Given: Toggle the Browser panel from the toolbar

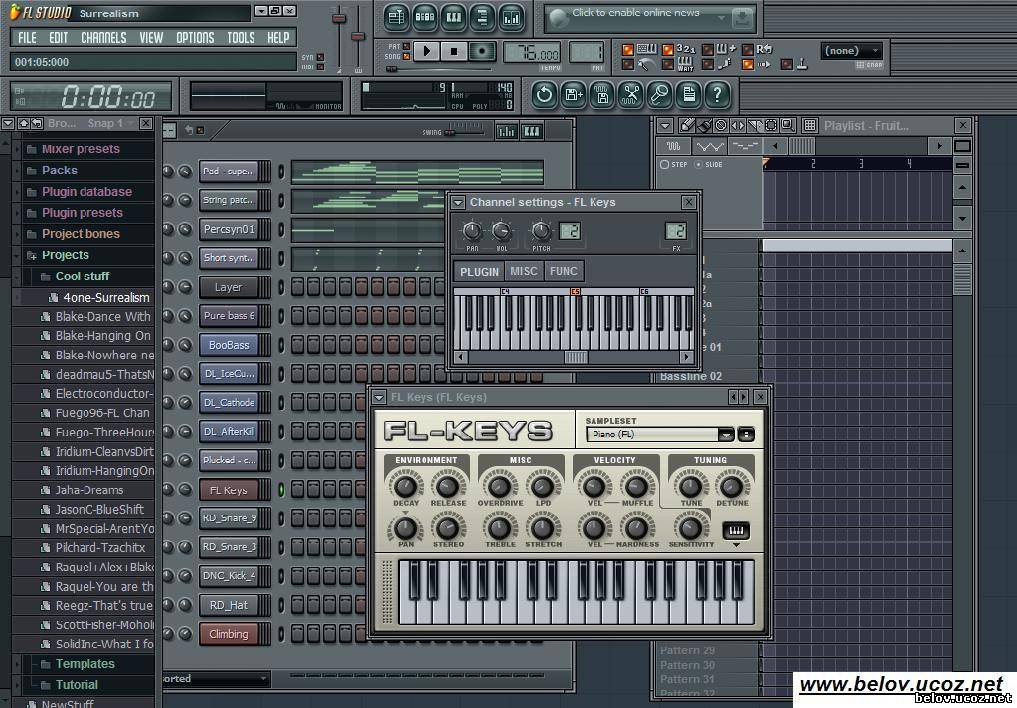Looking at the screenshot, I should click(482, 18).
